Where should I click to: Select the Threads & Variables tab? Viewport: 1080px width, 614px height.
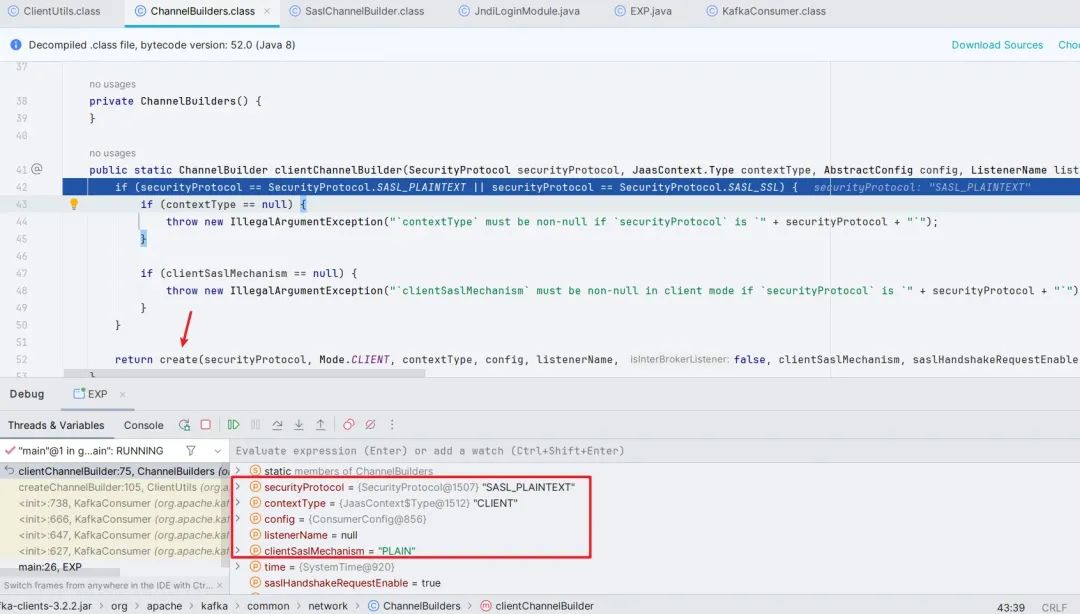coord(56,425)
